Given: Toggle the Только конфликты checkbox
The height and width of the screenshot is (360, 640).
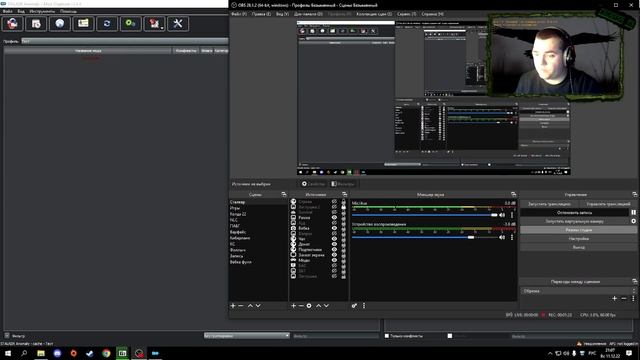Looking at the screenshot, I should tap(387, 336).
